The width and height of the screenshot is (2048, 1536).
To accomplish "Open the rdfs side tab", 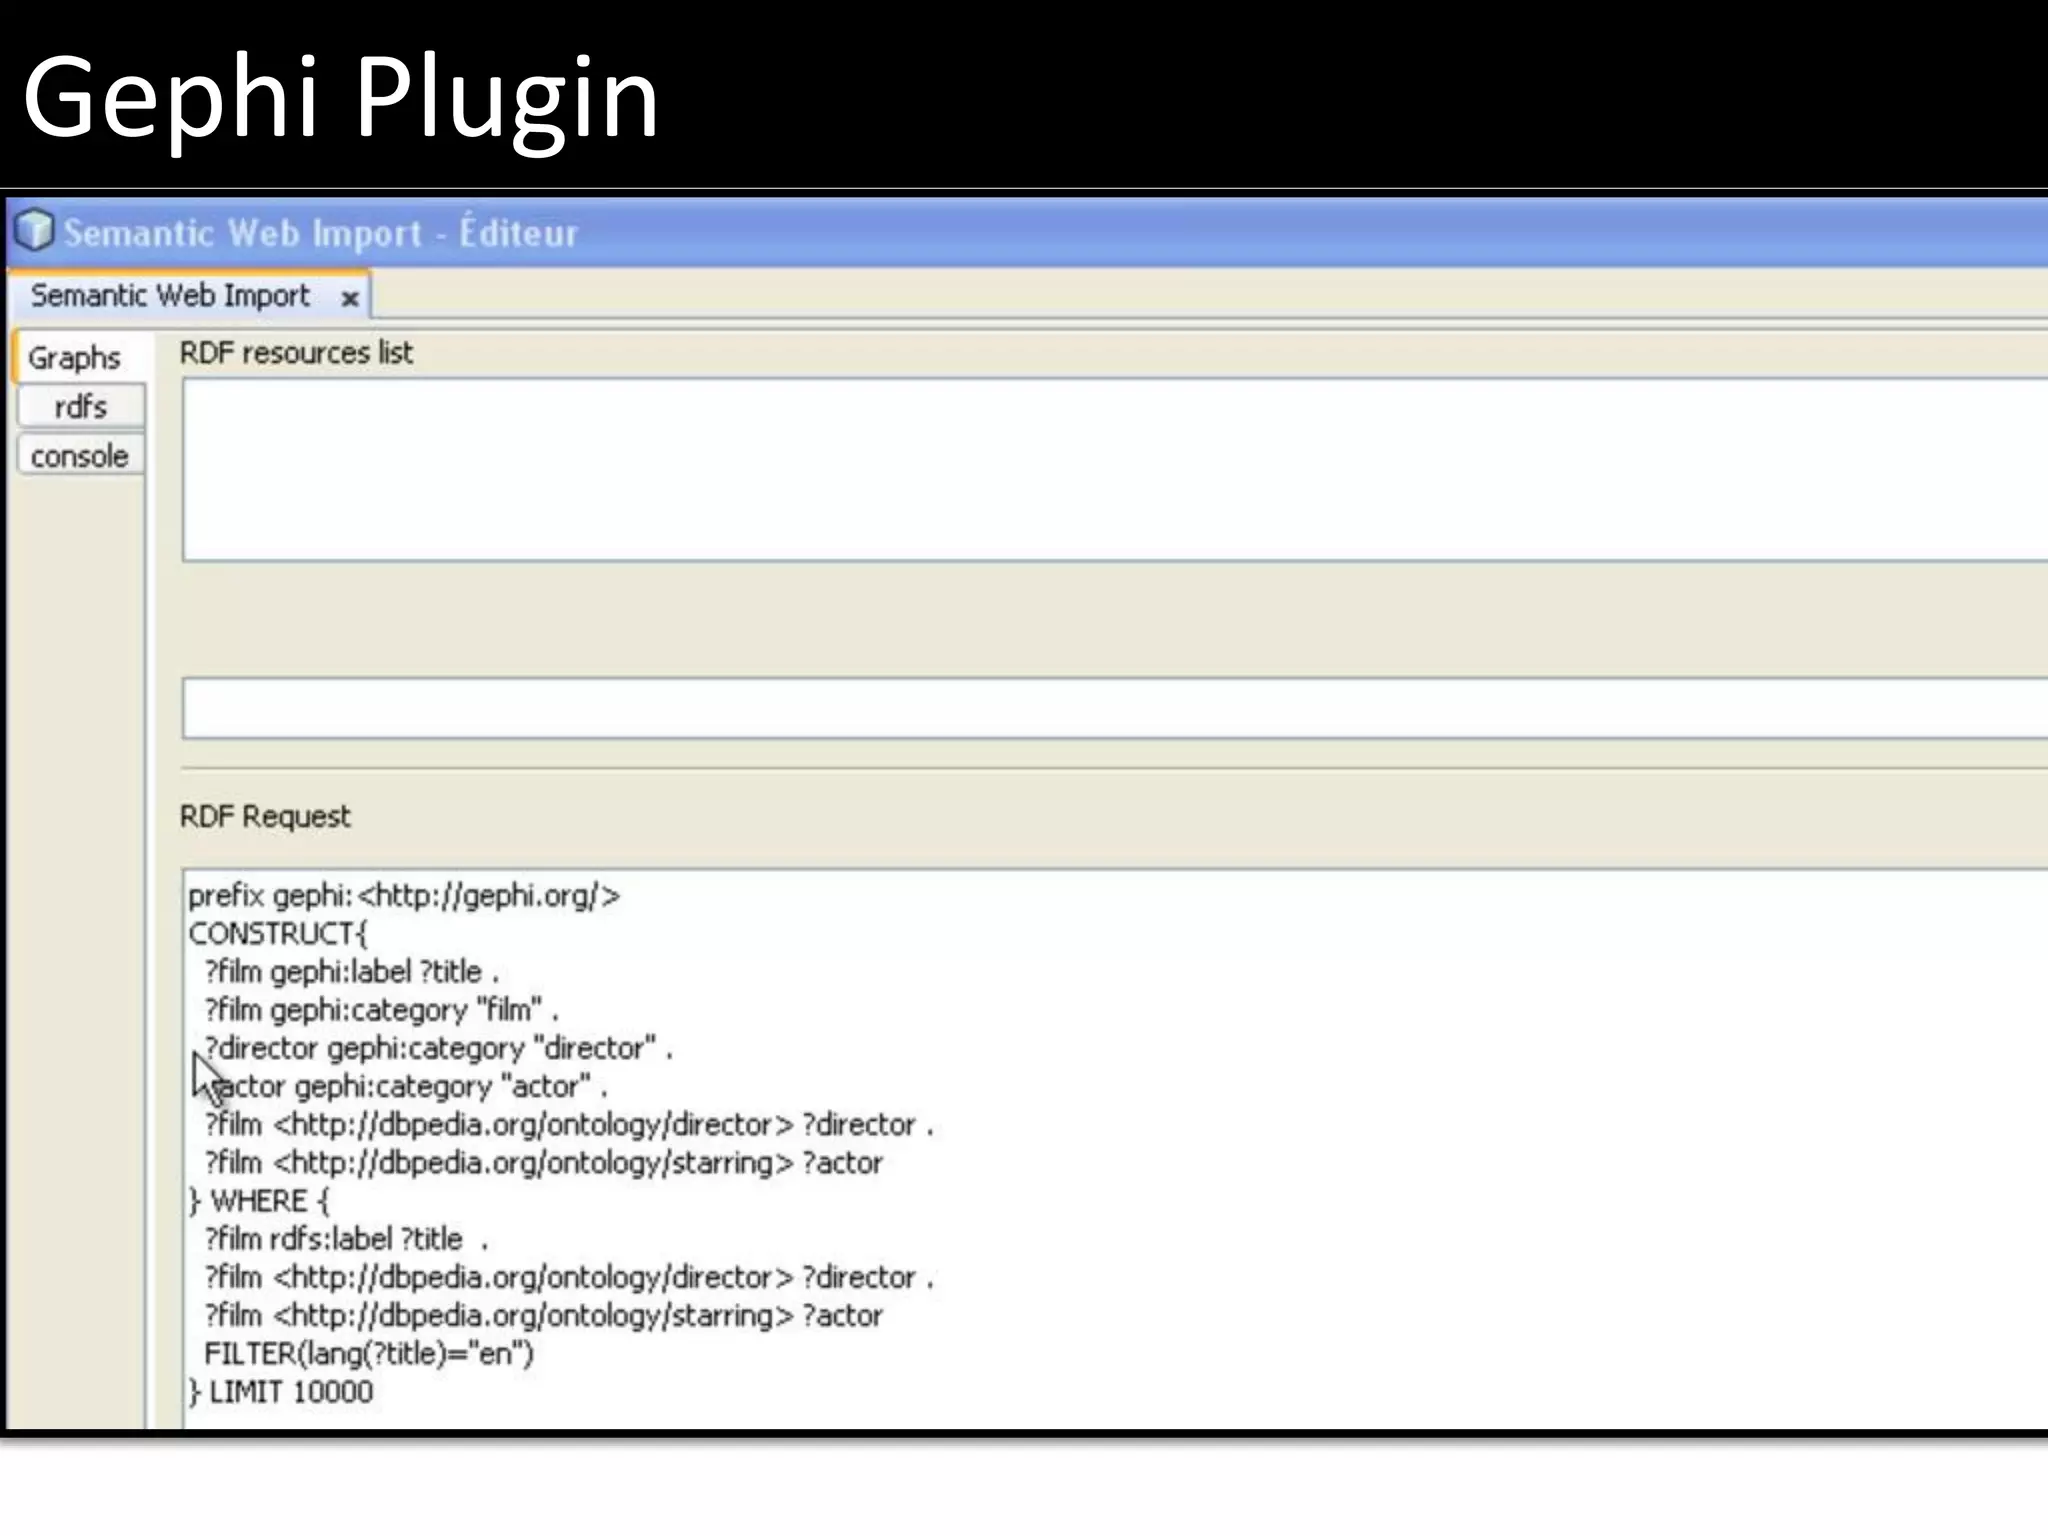I will [x=81, y=407].
